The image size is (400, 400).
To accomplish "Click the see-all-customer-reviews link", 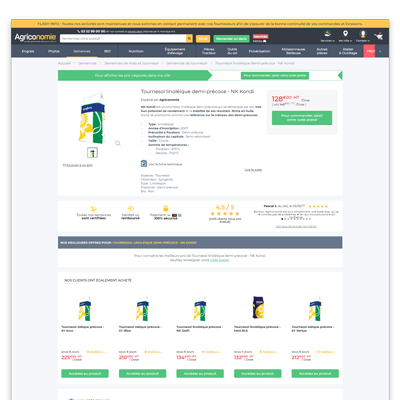I will pyautogui.click(x=296, y=227).
